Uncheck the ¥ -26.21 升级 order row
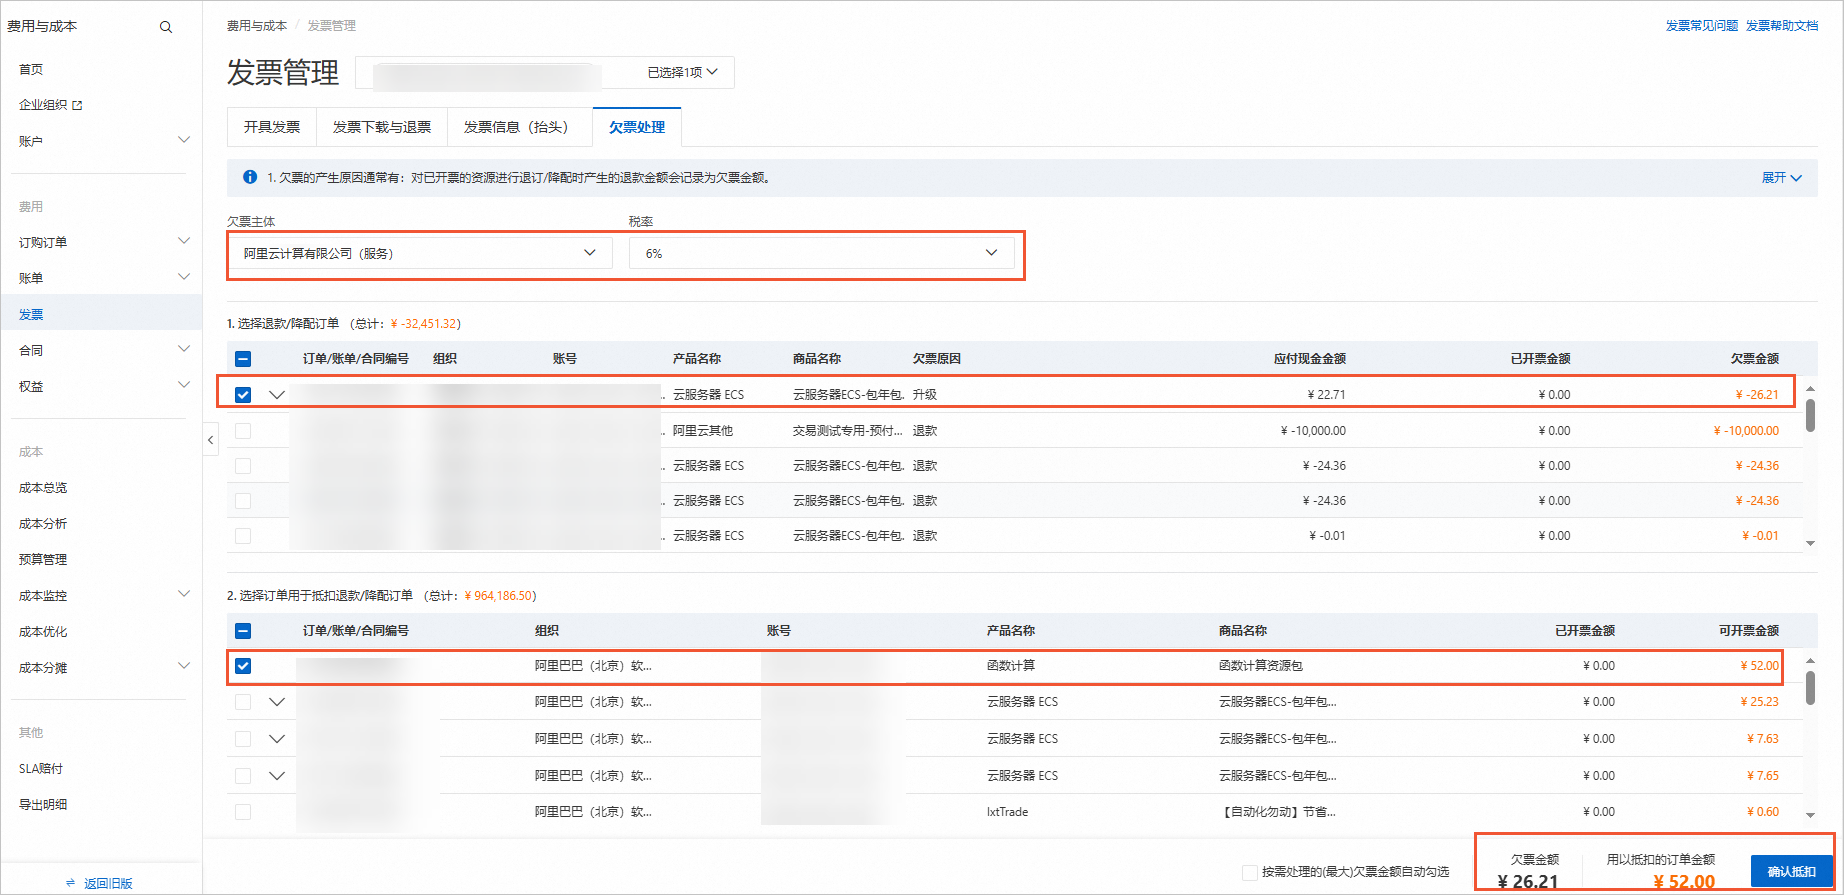The image size is (1844, 895). pyautogui.click(x=243, y=395)
